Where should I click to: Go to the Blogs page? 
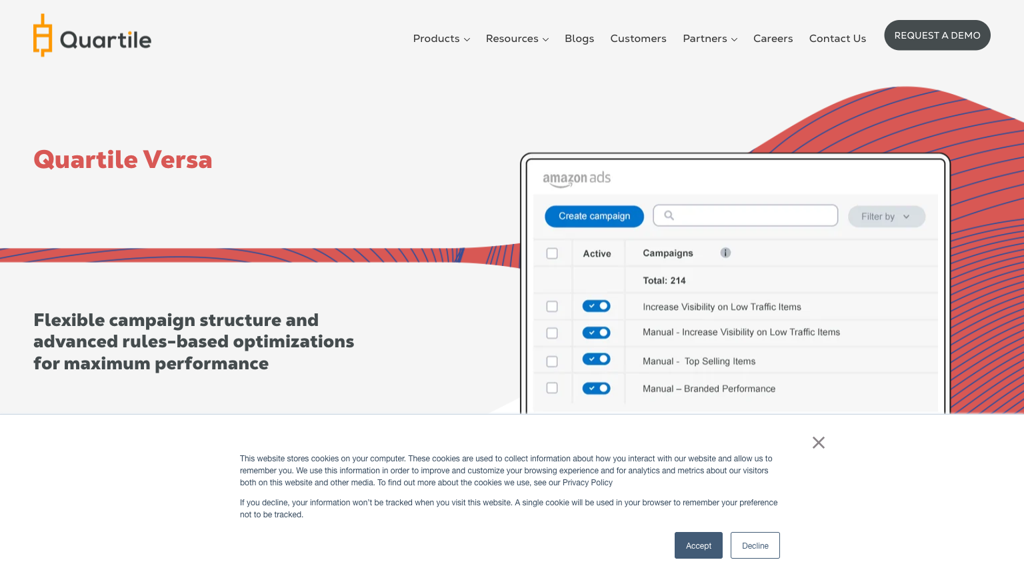point(579,39)
